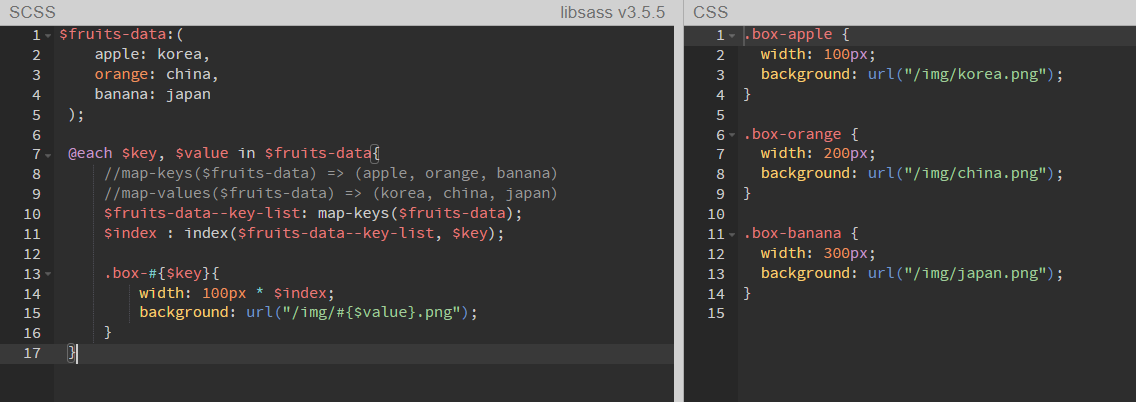The height and width of the screenshot is (402, 1136).
Task: Place cursor on 'apple: korea,' in SCSS
Action: coord(152,54)
